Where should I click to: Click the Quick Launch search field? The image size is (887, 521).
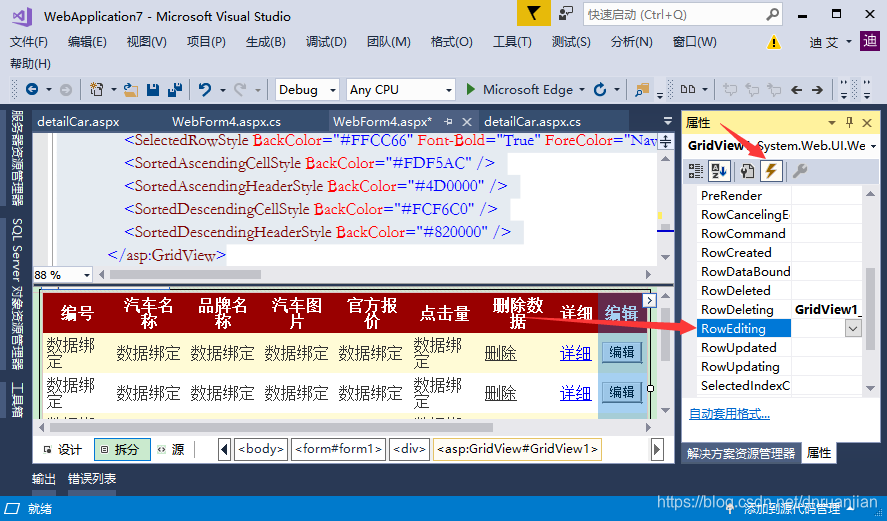(674, 15)
